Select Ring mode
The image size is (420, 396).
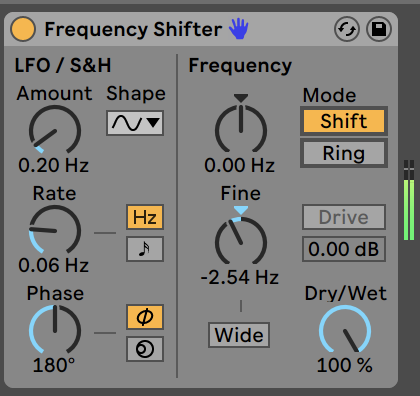(x=344, y=153)
